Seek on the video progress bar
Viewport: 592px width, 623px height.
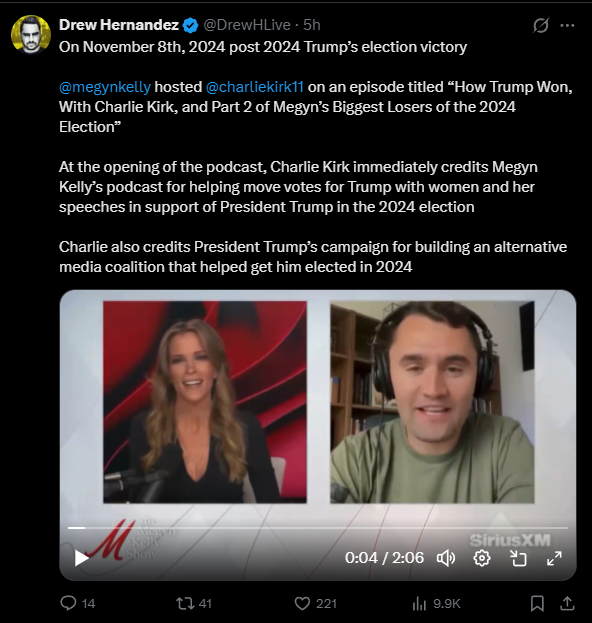[x=317, y=528]
